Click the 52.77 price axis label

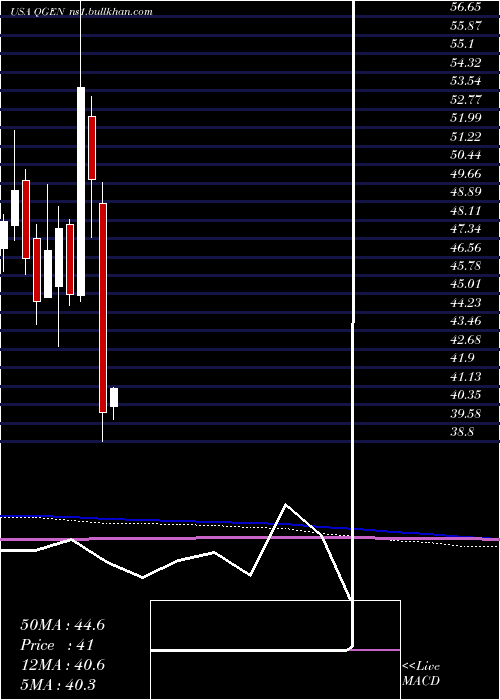(465, 99)
